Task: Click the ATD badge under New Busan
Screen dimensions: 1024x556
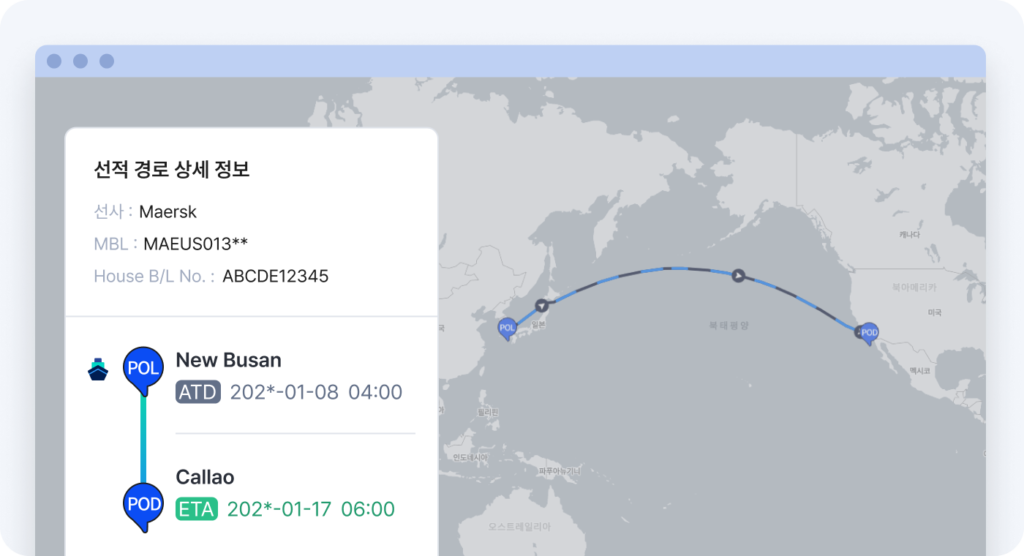Action: 198,392
